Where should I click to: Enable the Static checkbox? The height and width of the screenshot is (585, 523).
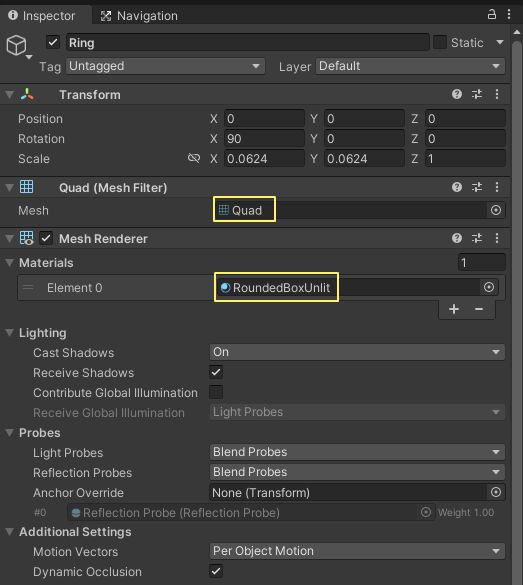pyautogui.click(x=440, y=42)
